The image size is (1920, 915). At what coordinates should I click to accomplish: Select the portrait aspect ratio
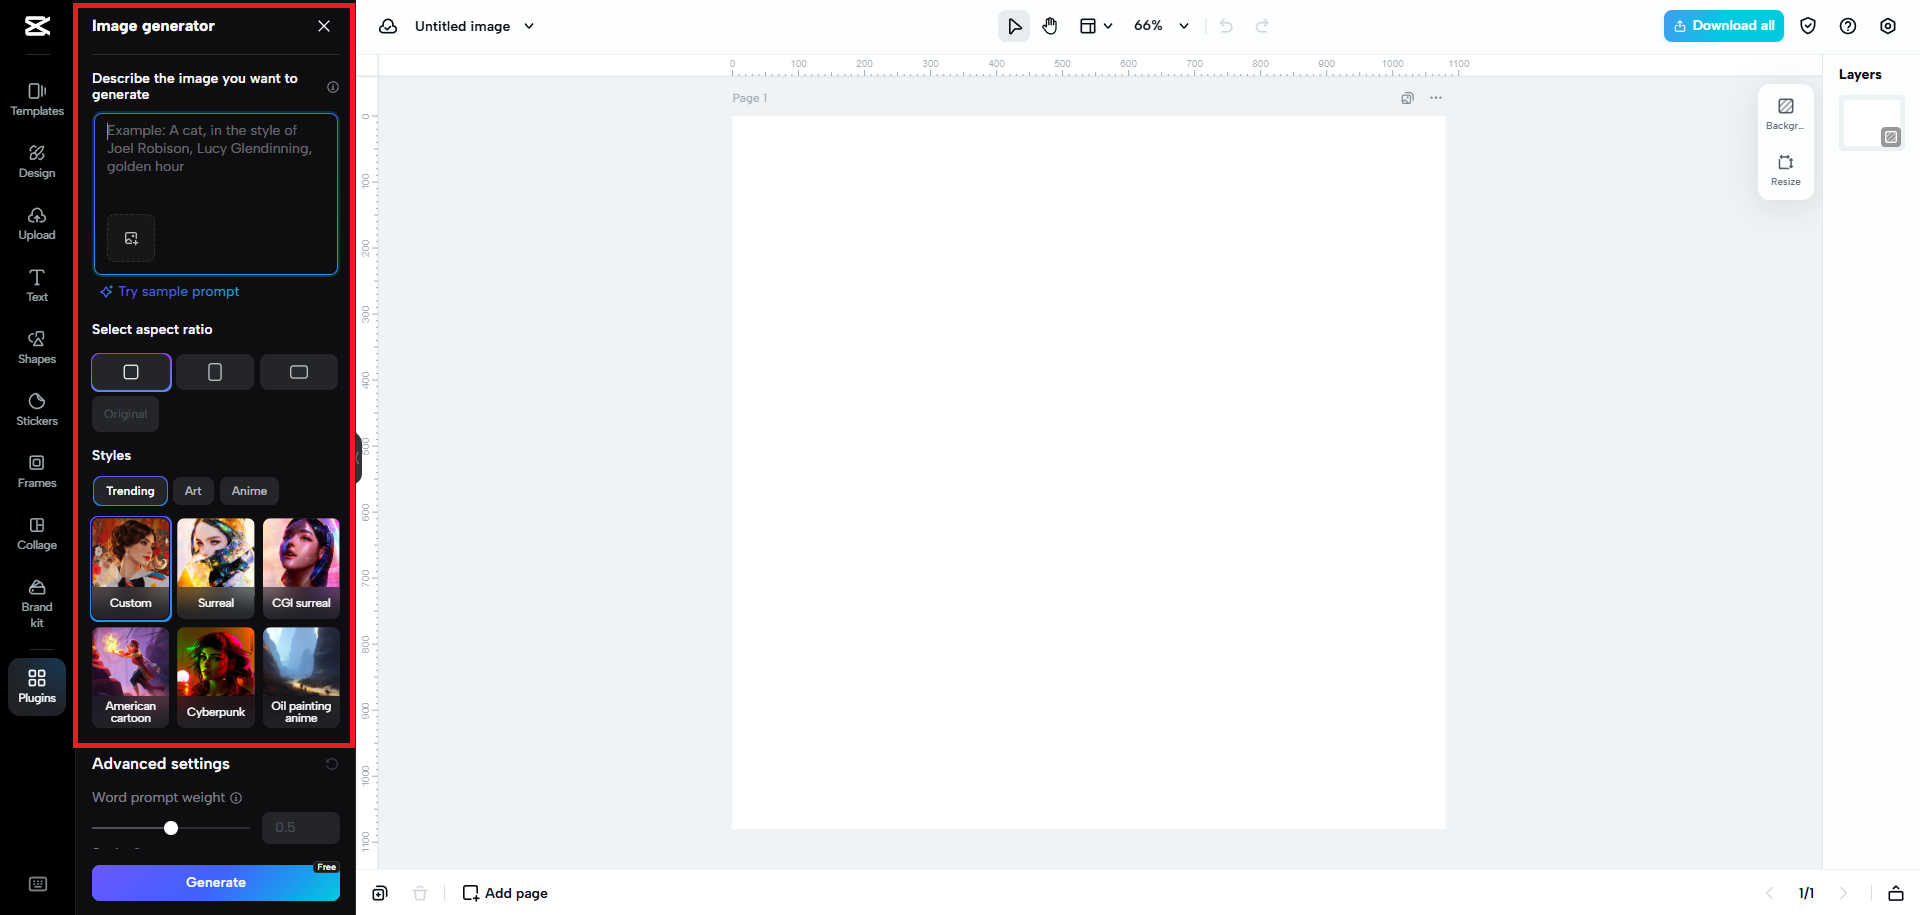[x=214, y=371]
